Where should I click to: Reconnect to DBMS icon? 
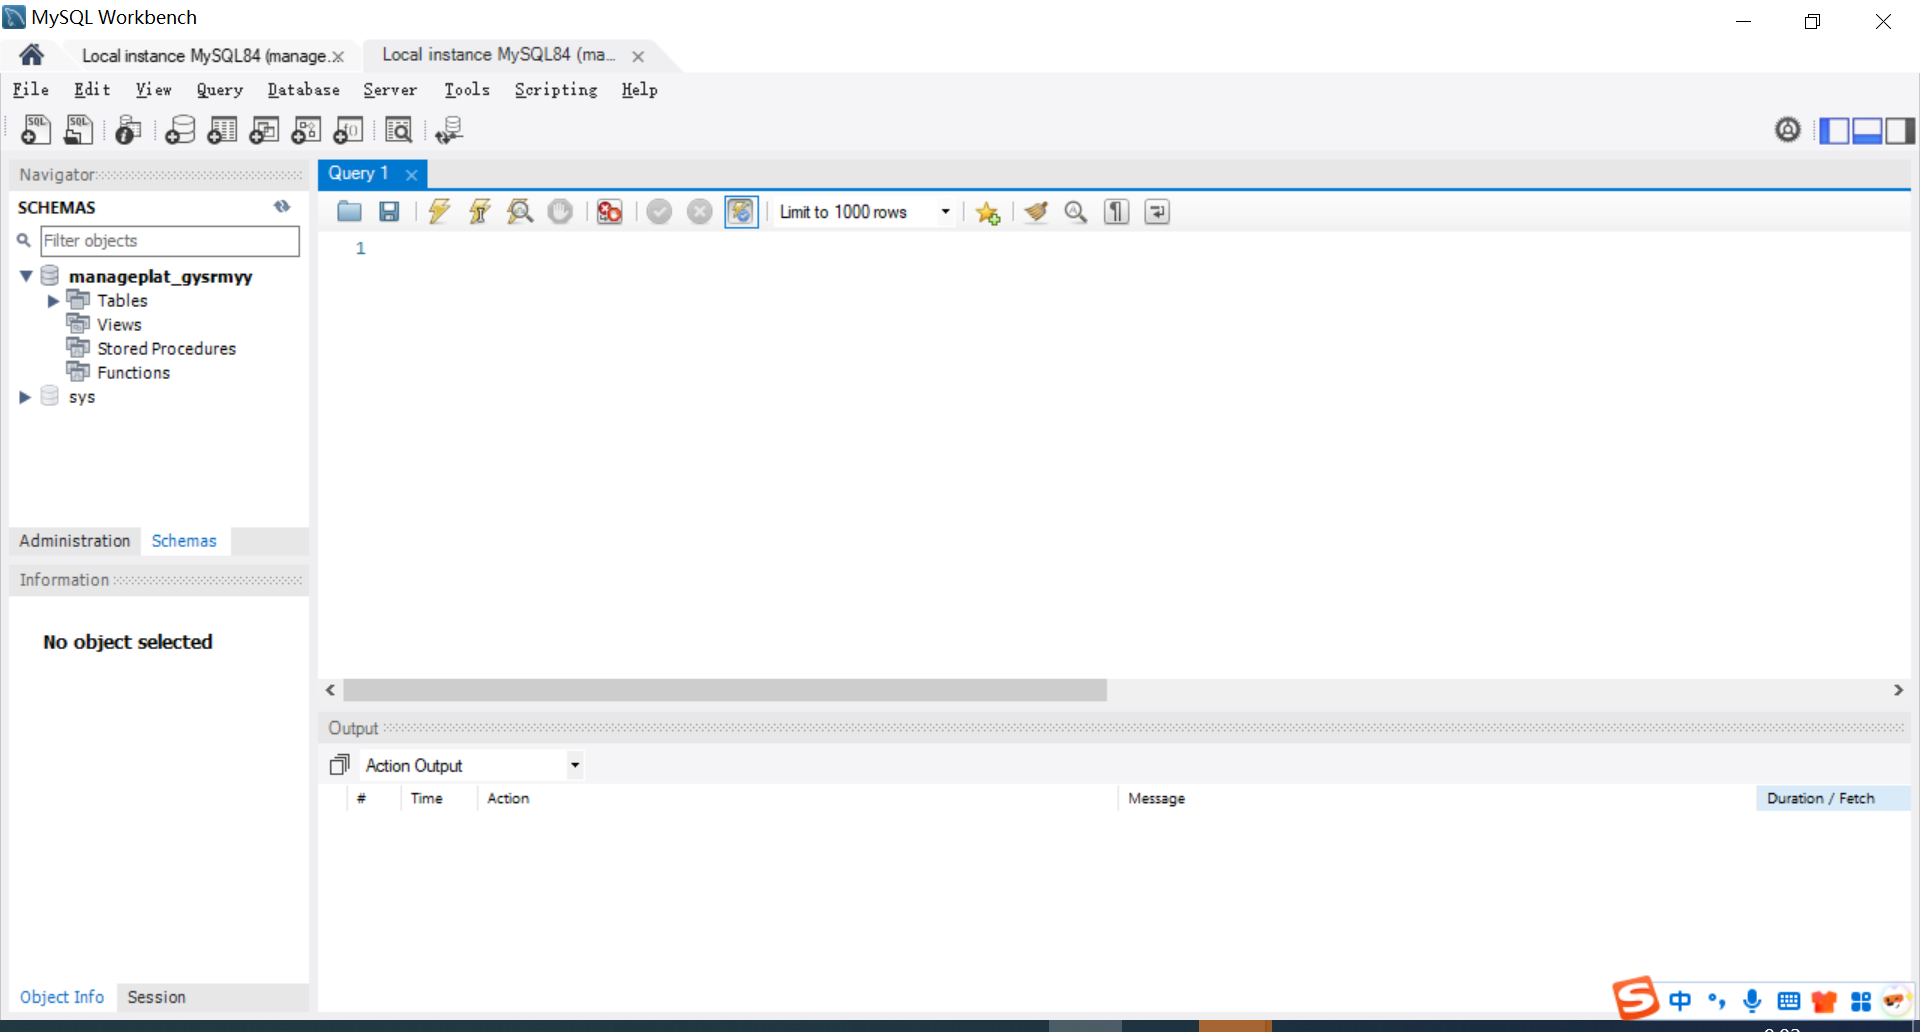pos(449,130)
